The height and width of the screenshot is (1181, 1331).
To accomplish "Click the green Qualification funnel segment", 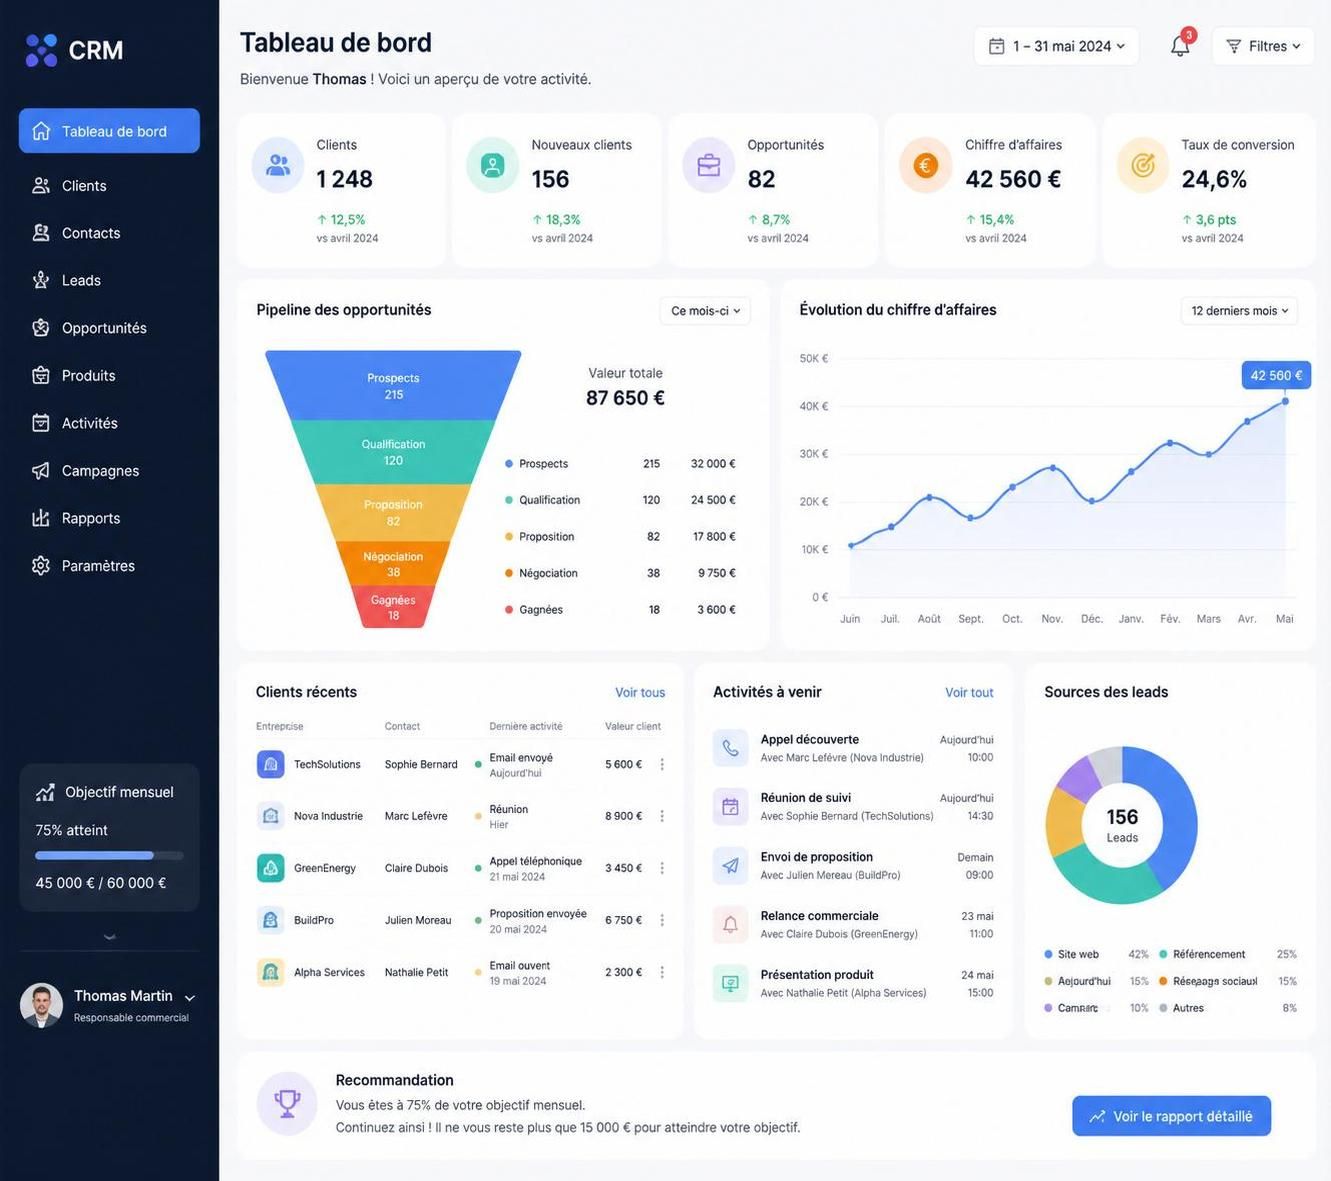I will 393,453.
